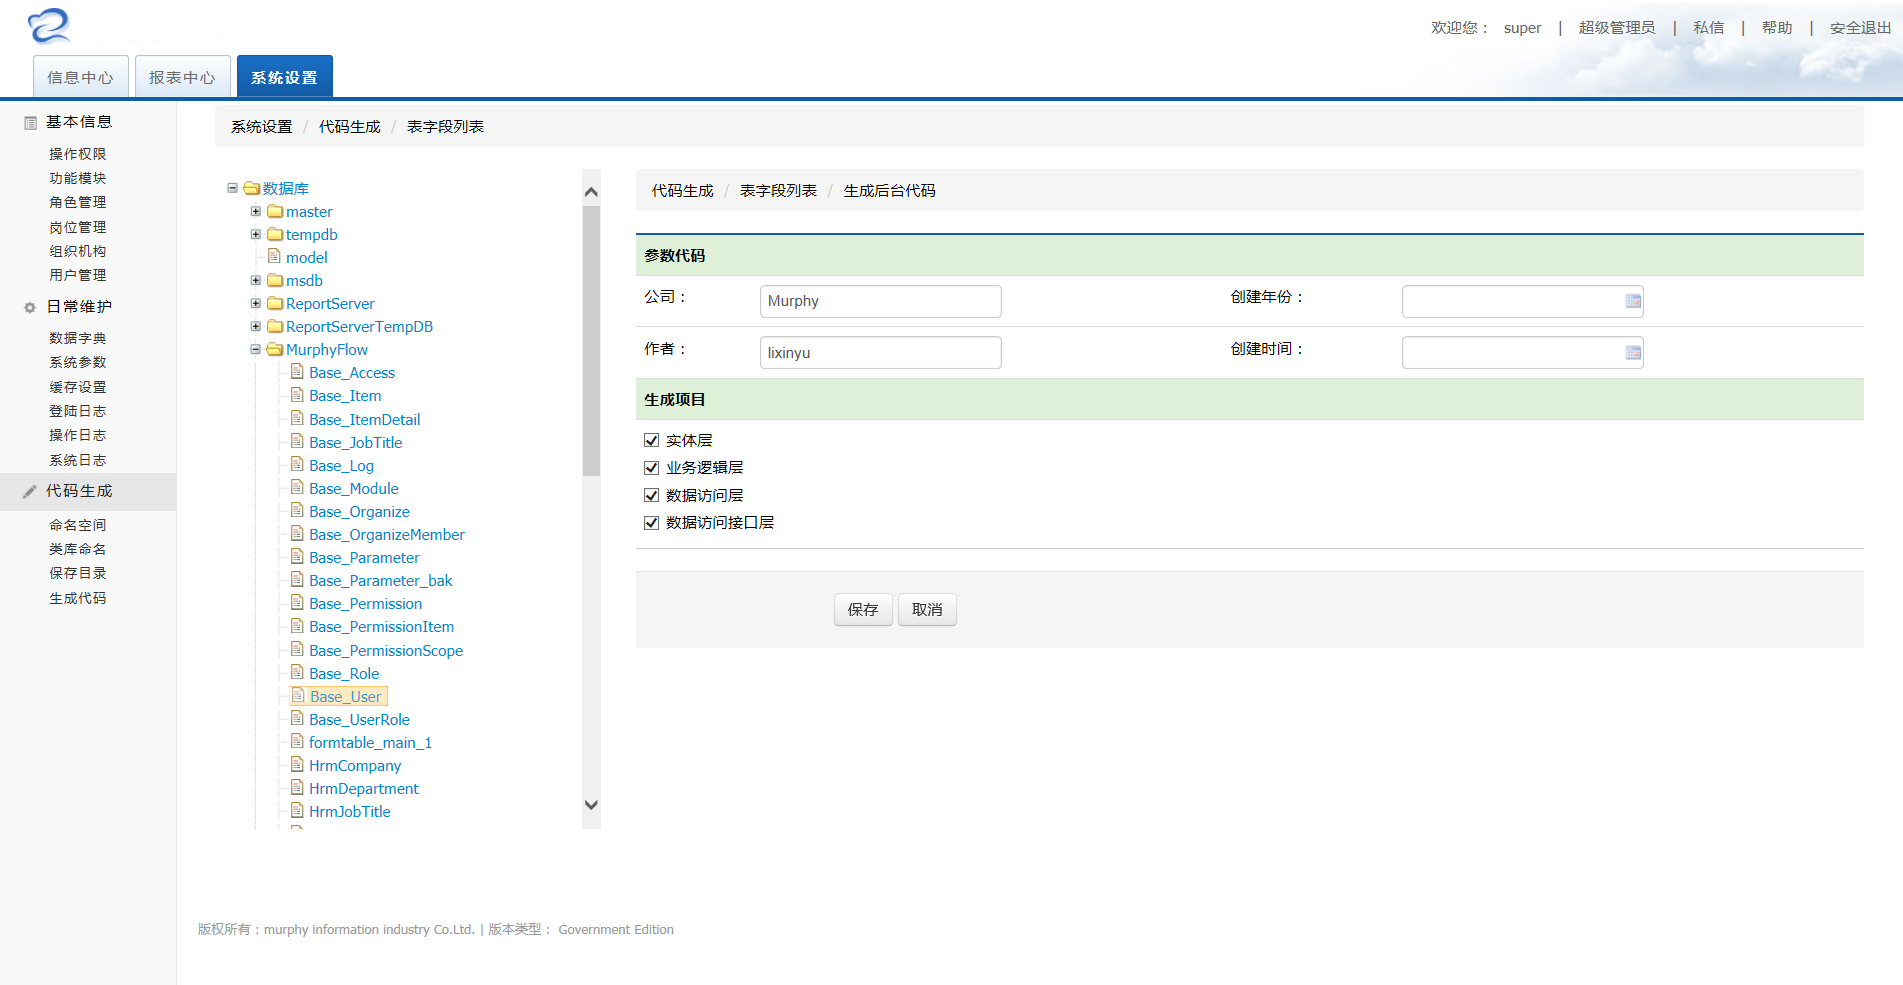Uncheck the 数据访问接口层 checkbox
1903x985 pixels.
(651, 522)
